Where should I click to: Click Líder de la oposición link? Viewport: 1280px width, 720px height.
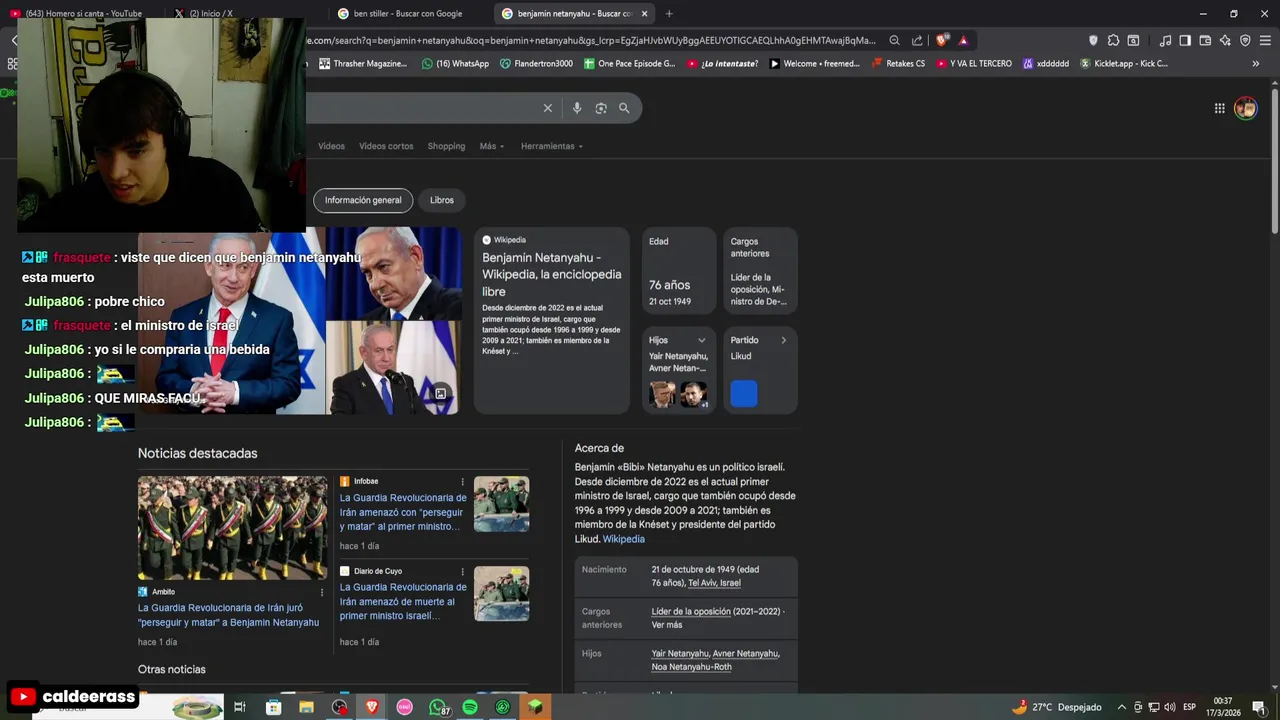coord(691,611)
